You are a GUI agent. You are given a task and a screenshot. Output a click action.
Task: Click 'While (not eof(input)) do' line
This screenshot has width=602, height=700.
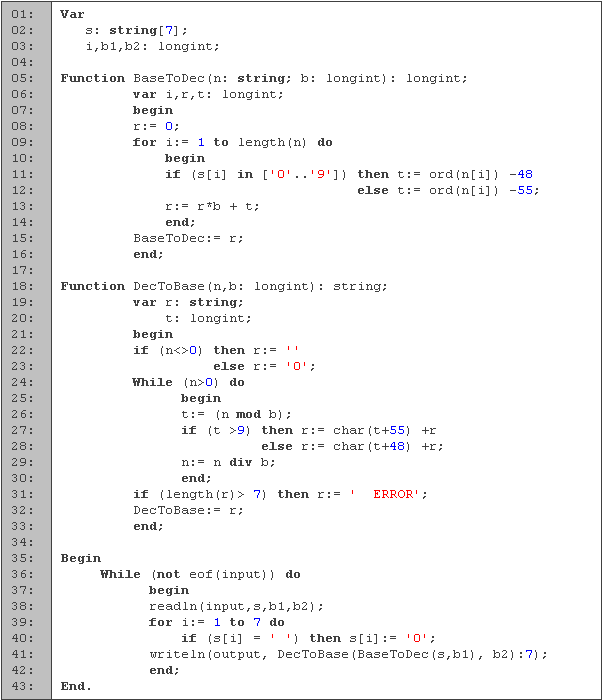tap(201, 575)
